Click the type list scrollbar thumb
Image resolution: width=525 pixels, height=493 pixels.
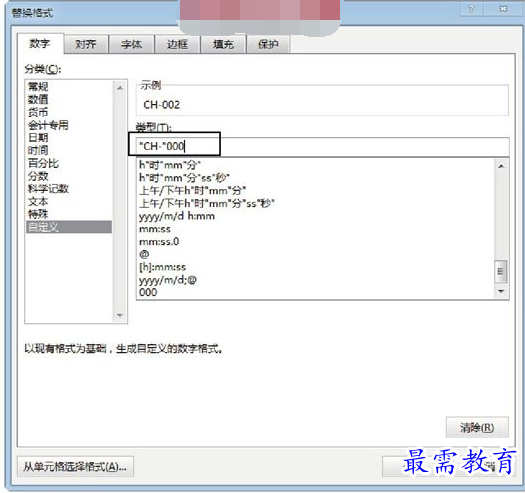(x=501, y=271)
